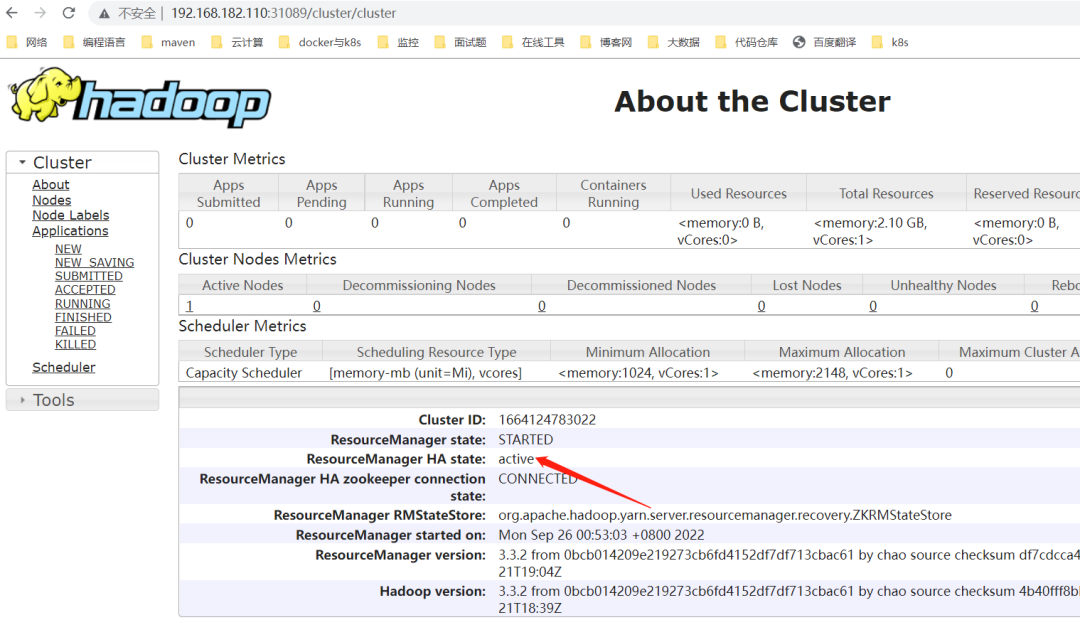Viewport: 1080px width, 620px height.
Task: Open the 网络 bookmark folder
Action: tap(28, 42)
